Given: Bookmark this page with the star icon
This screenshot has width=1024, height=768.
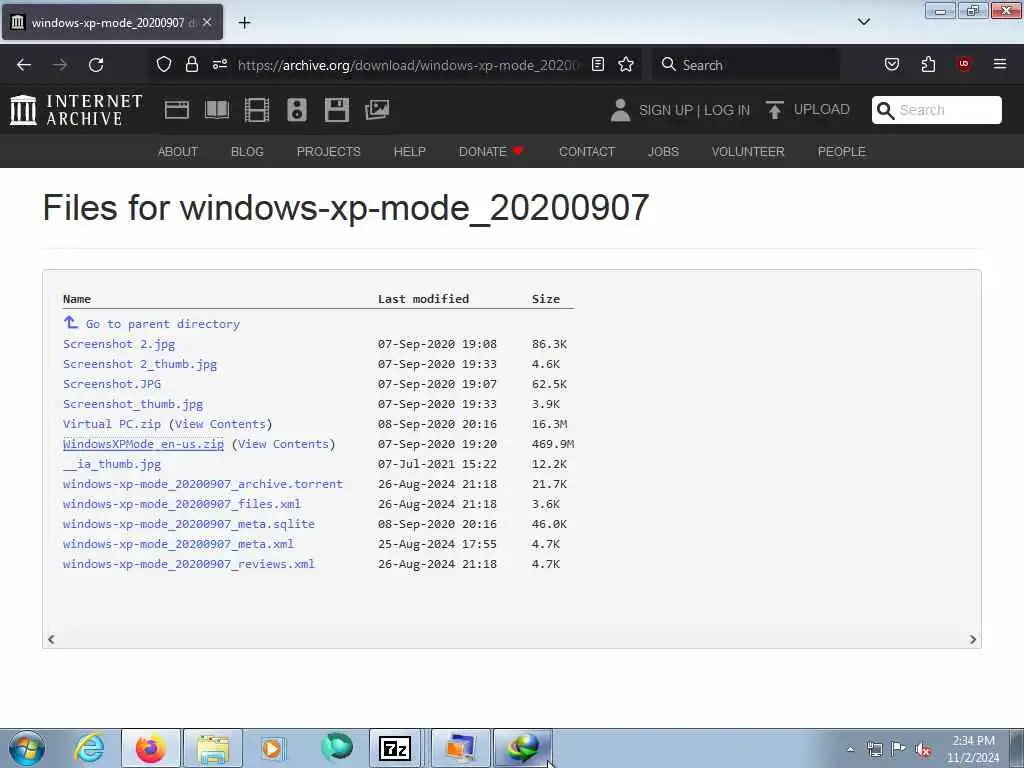Looking at the screenshot, I should [626, 64].
